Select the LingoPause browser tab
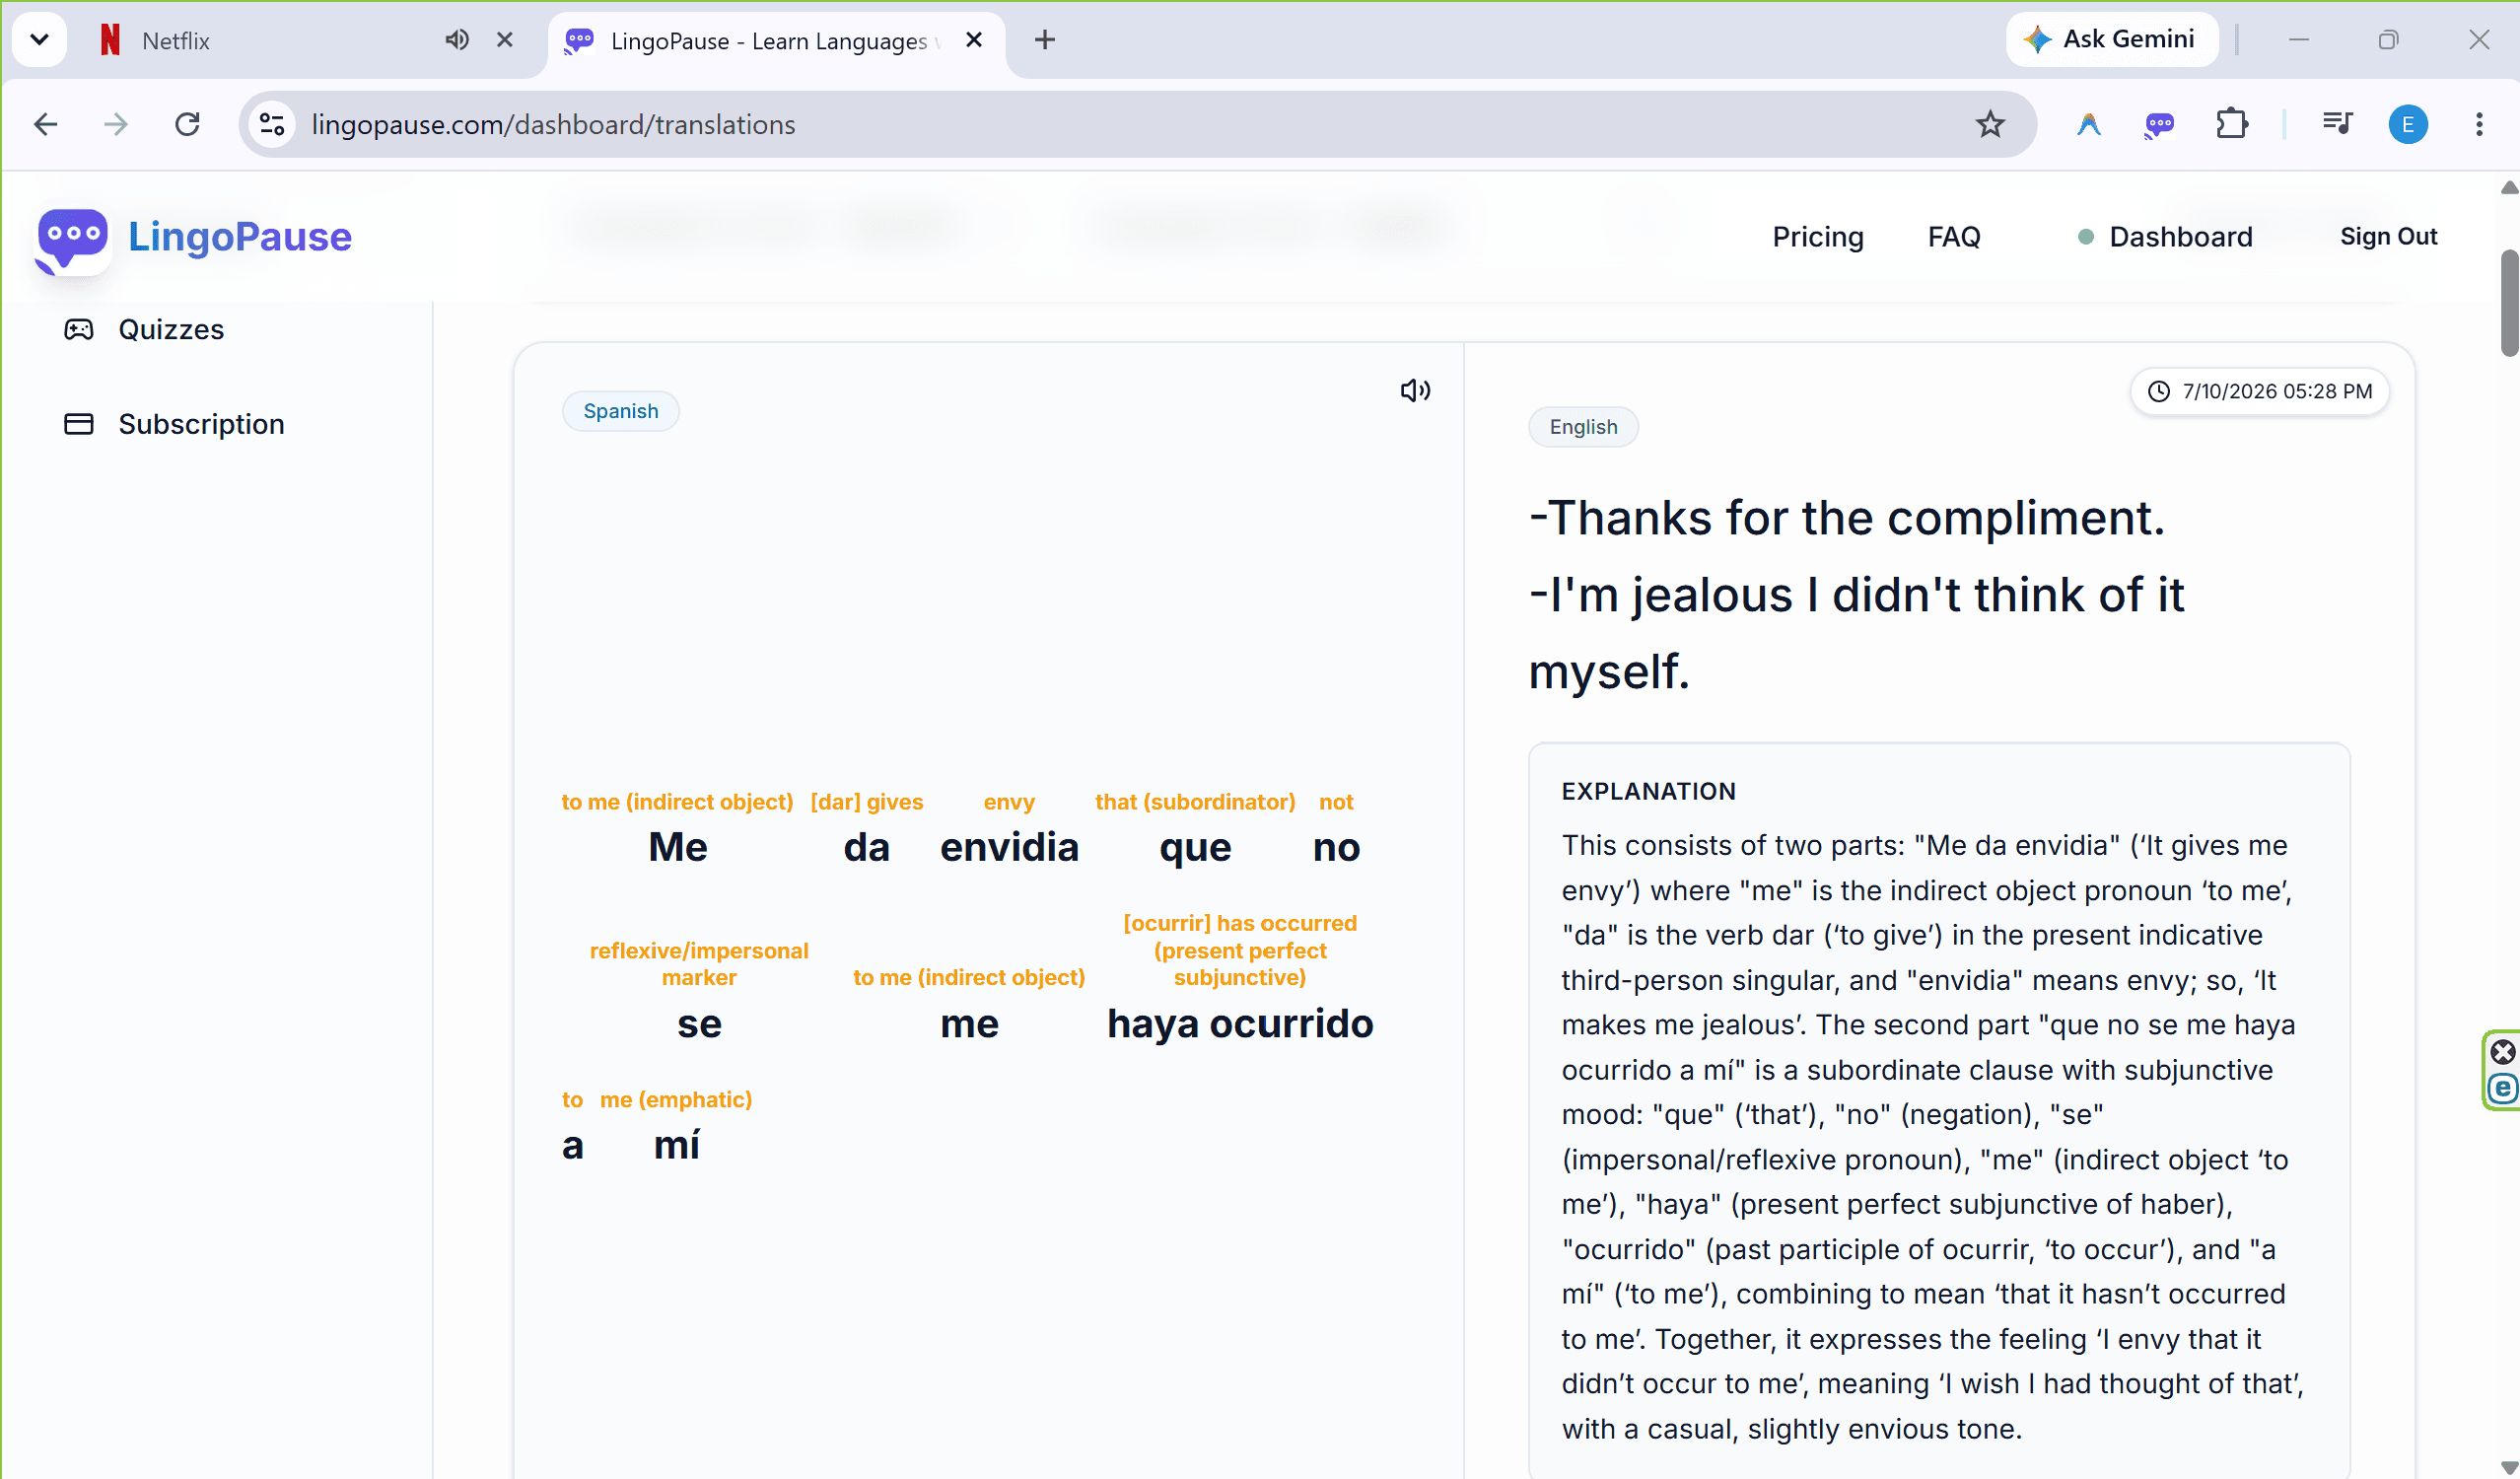This screenshot has width=2520, height=1479. pos(775,40)
